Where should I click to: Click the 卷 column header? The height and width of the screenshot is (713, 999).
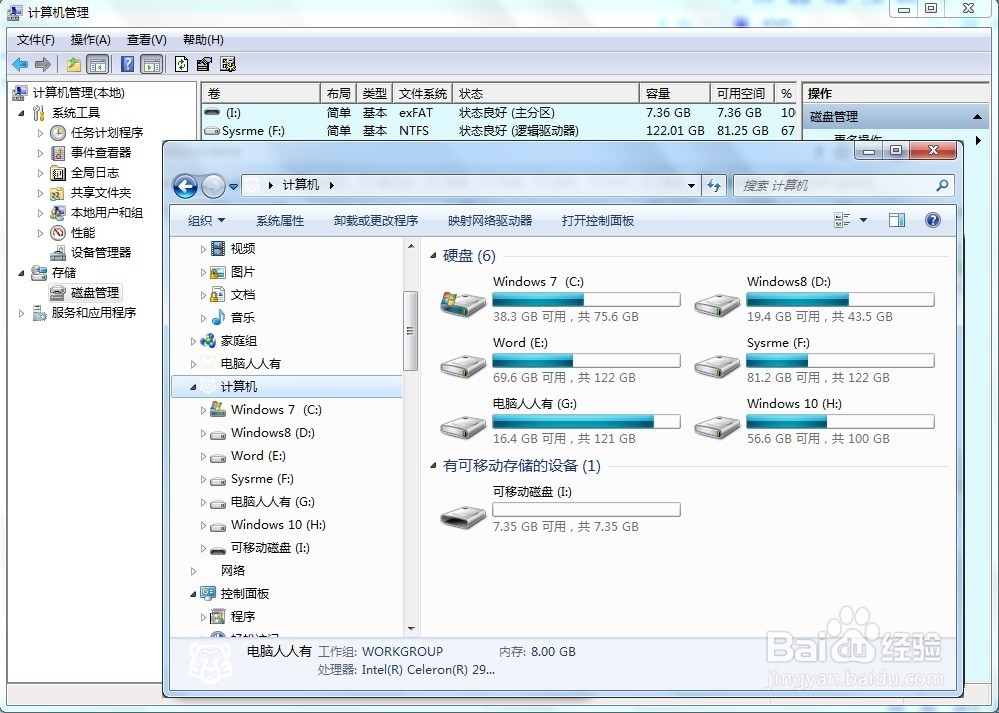click(261, 94)
